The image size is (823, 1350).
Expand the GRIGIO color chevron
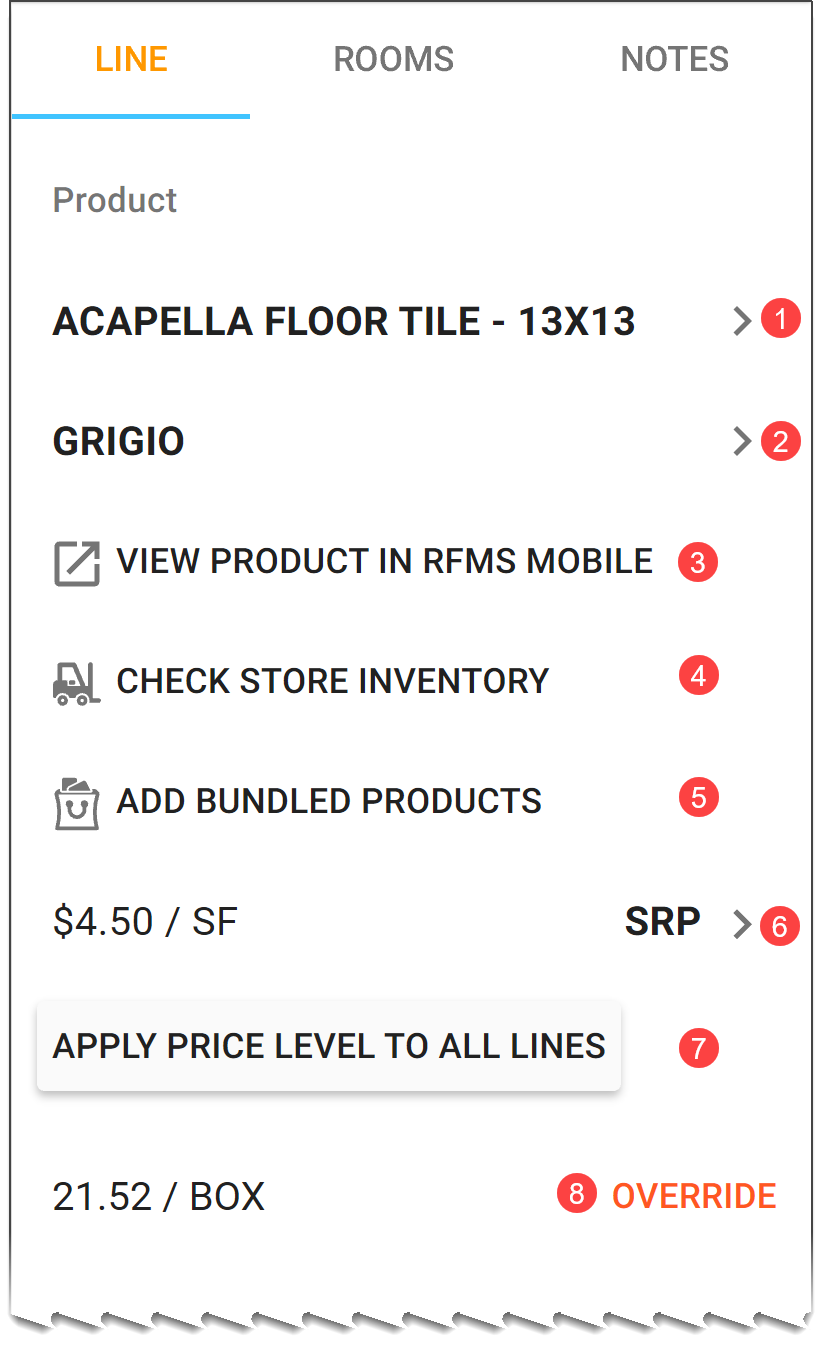coord(742,442)
